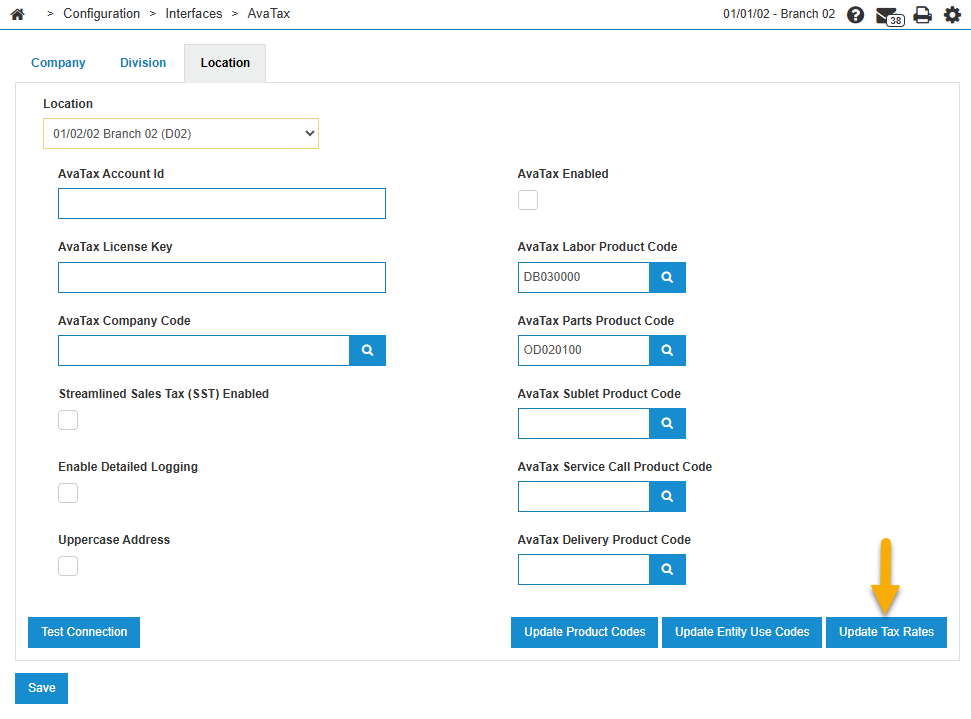Click AvaTax breadcrumb link
The width and height of the screenshot is (971, 719).
pyautogui.click(x=269, y=14)
